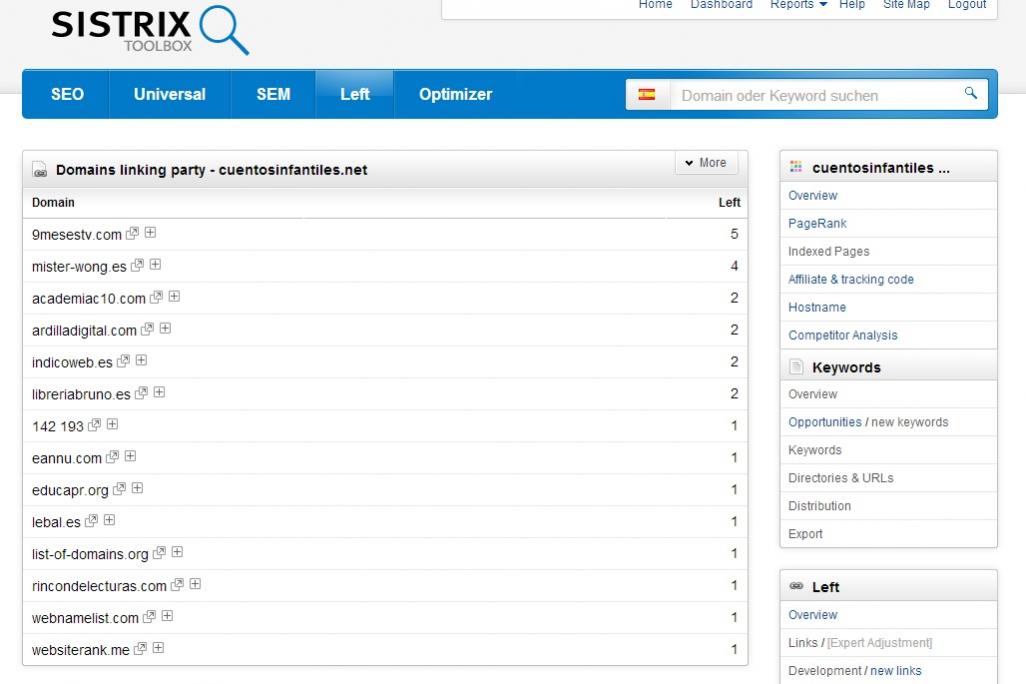Open the Reports dropdown menu

point(798,5)
